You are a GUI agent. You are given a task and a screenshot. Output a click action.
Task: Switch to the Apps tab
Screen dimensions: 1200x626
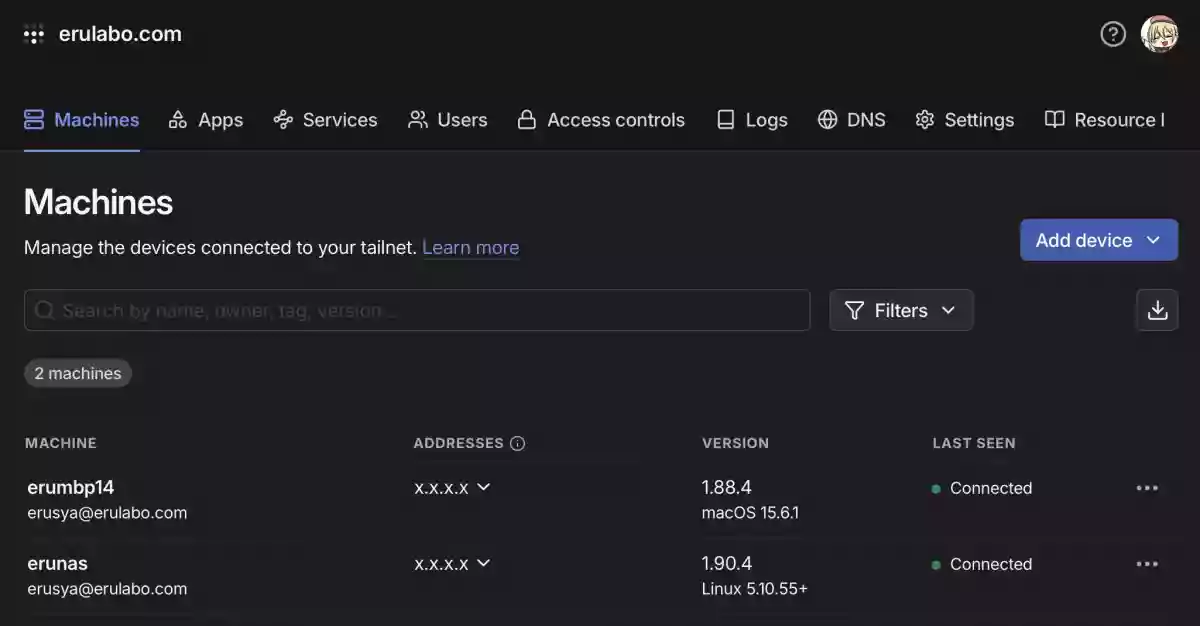click(206, 120)
